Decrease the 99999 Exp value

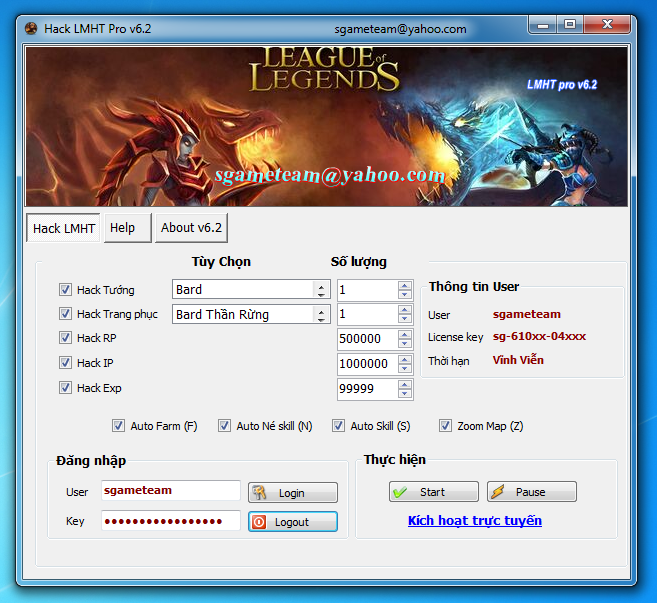pyautogui.click(x=405, y=394)
